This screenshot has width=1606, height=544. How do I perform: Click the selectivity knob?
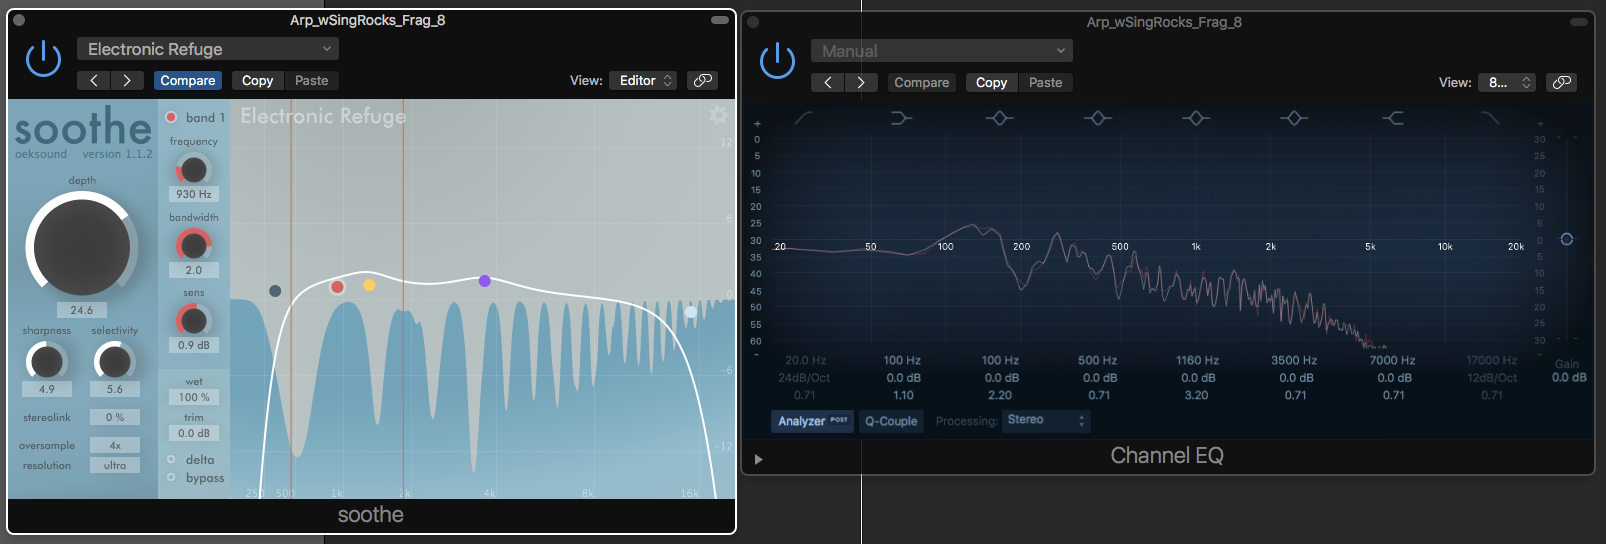coord(114,361)
